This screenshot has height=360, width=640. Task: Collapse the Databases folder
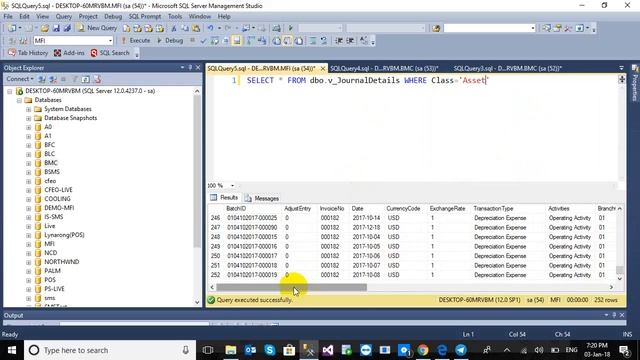(19, 100)
